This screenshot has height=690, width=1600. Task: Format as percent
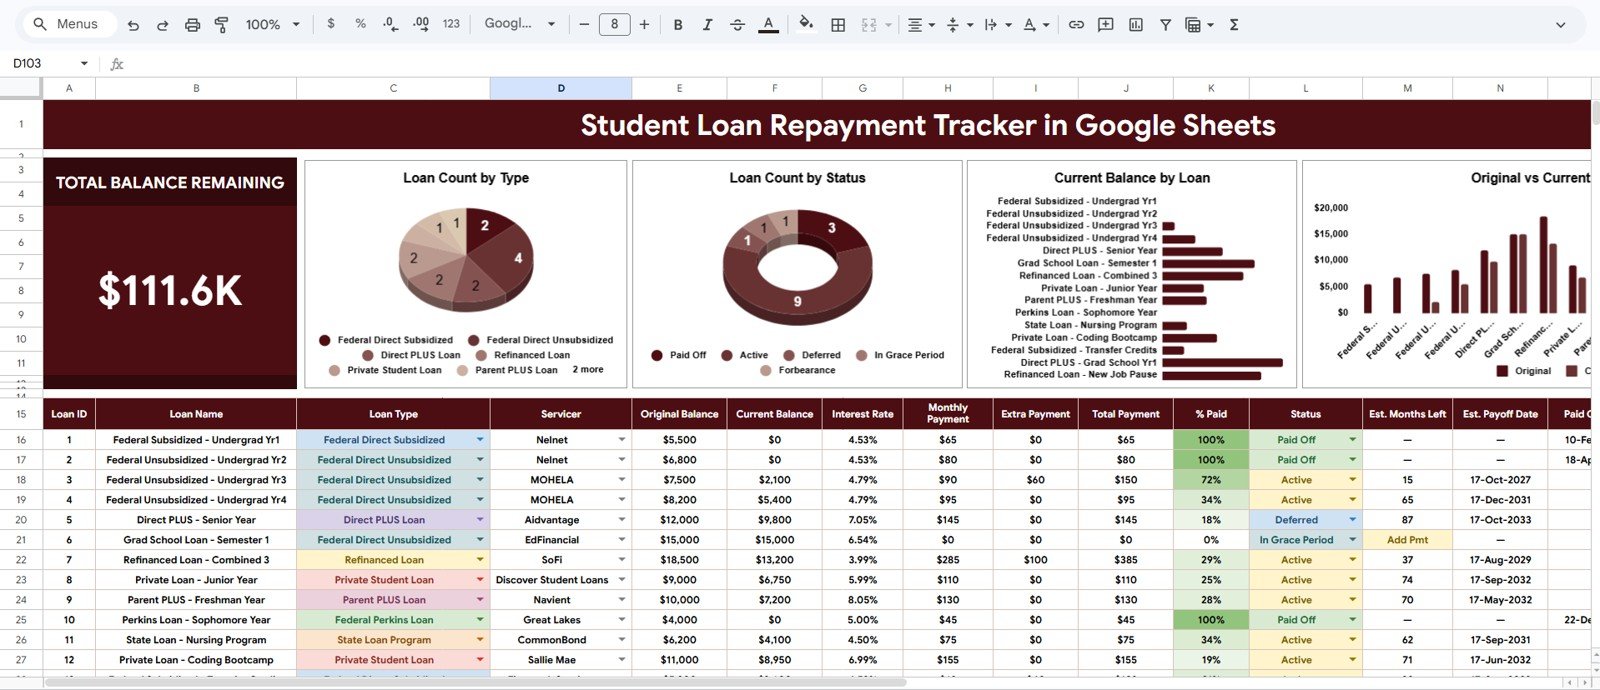(x=361, y=24)
